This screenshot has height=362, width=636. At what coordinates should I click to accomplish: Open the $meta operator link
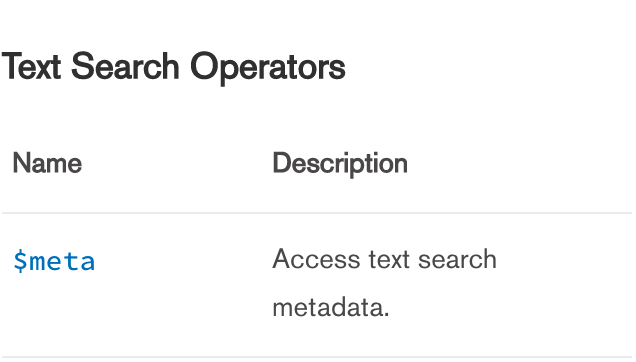54,261
